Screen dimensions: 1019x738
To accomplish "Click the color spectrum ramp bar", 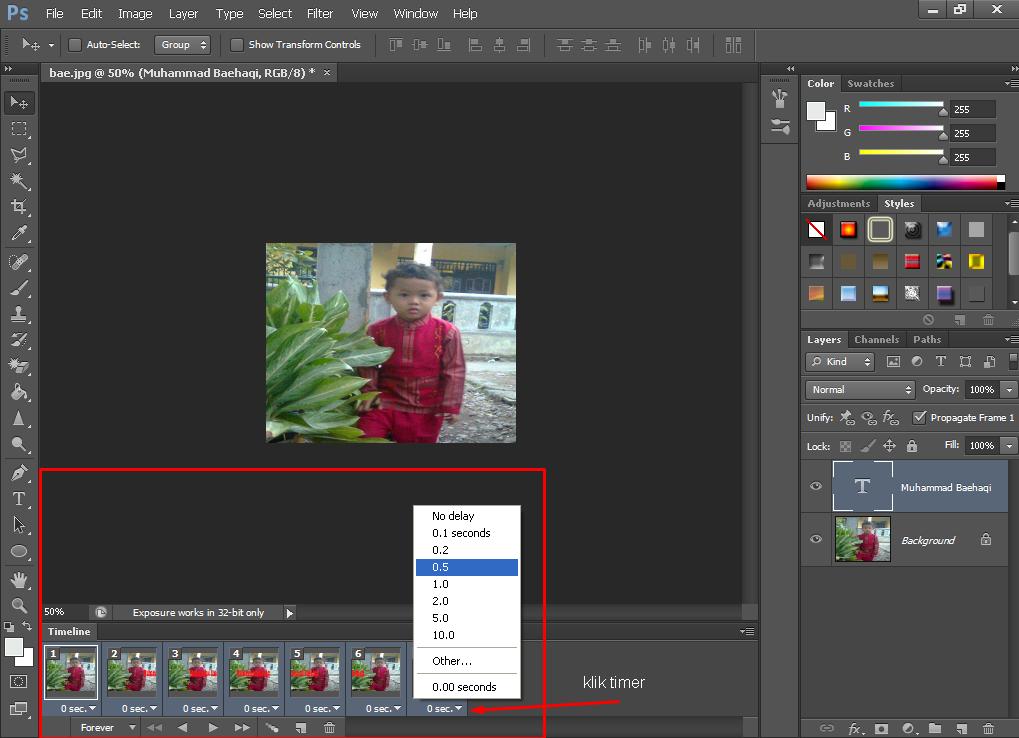I will click(x=901, y=182).
